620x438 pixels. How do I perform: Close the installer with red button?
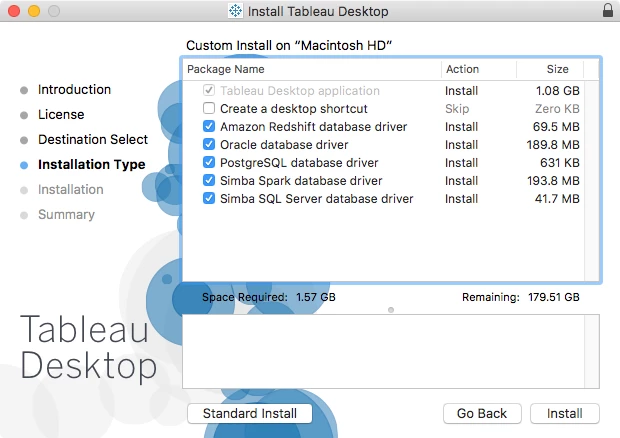click(x=14, y=11)
